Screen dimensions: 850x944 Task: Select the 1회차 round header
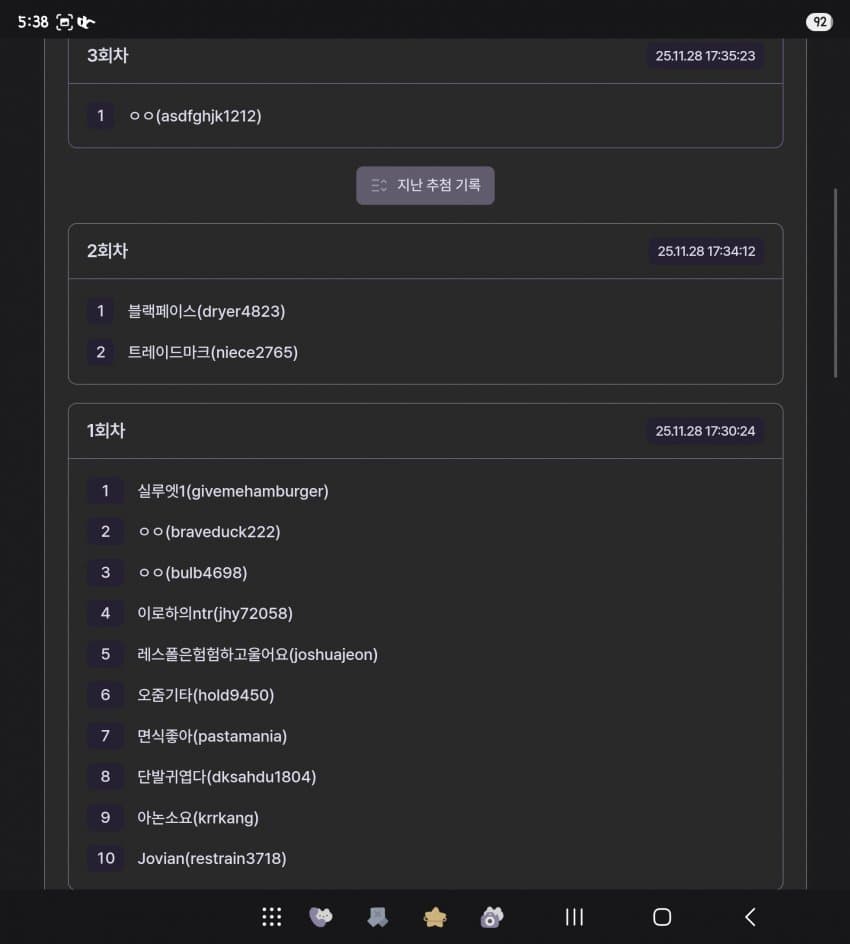106,431
